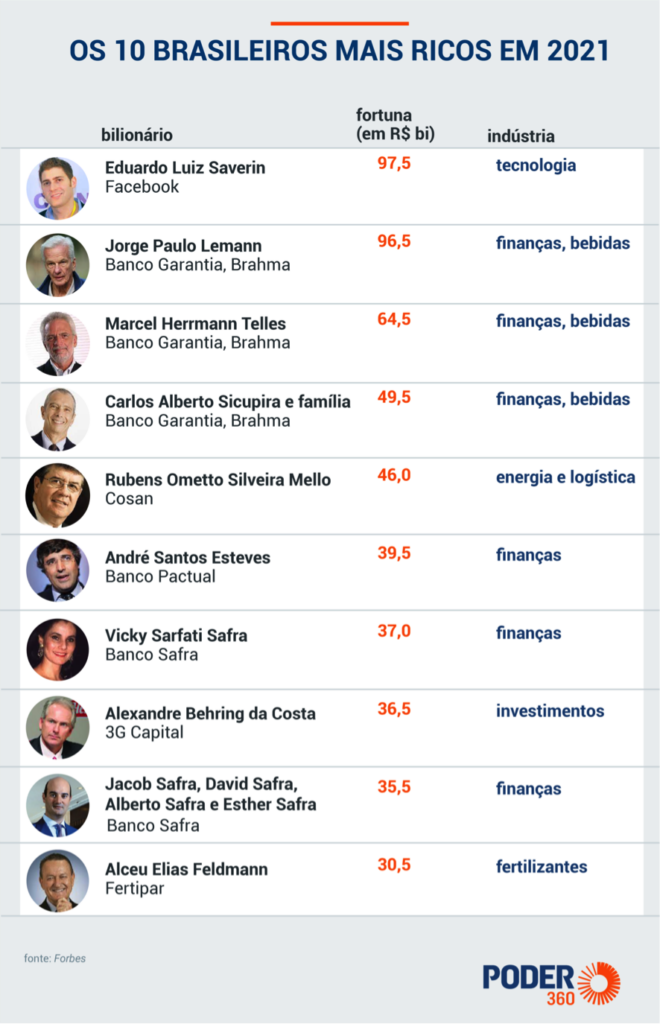Select the name Alceu Elias Feldmann
The width and height of the screenshot is (660, 1024).
[x=186, y=869]
